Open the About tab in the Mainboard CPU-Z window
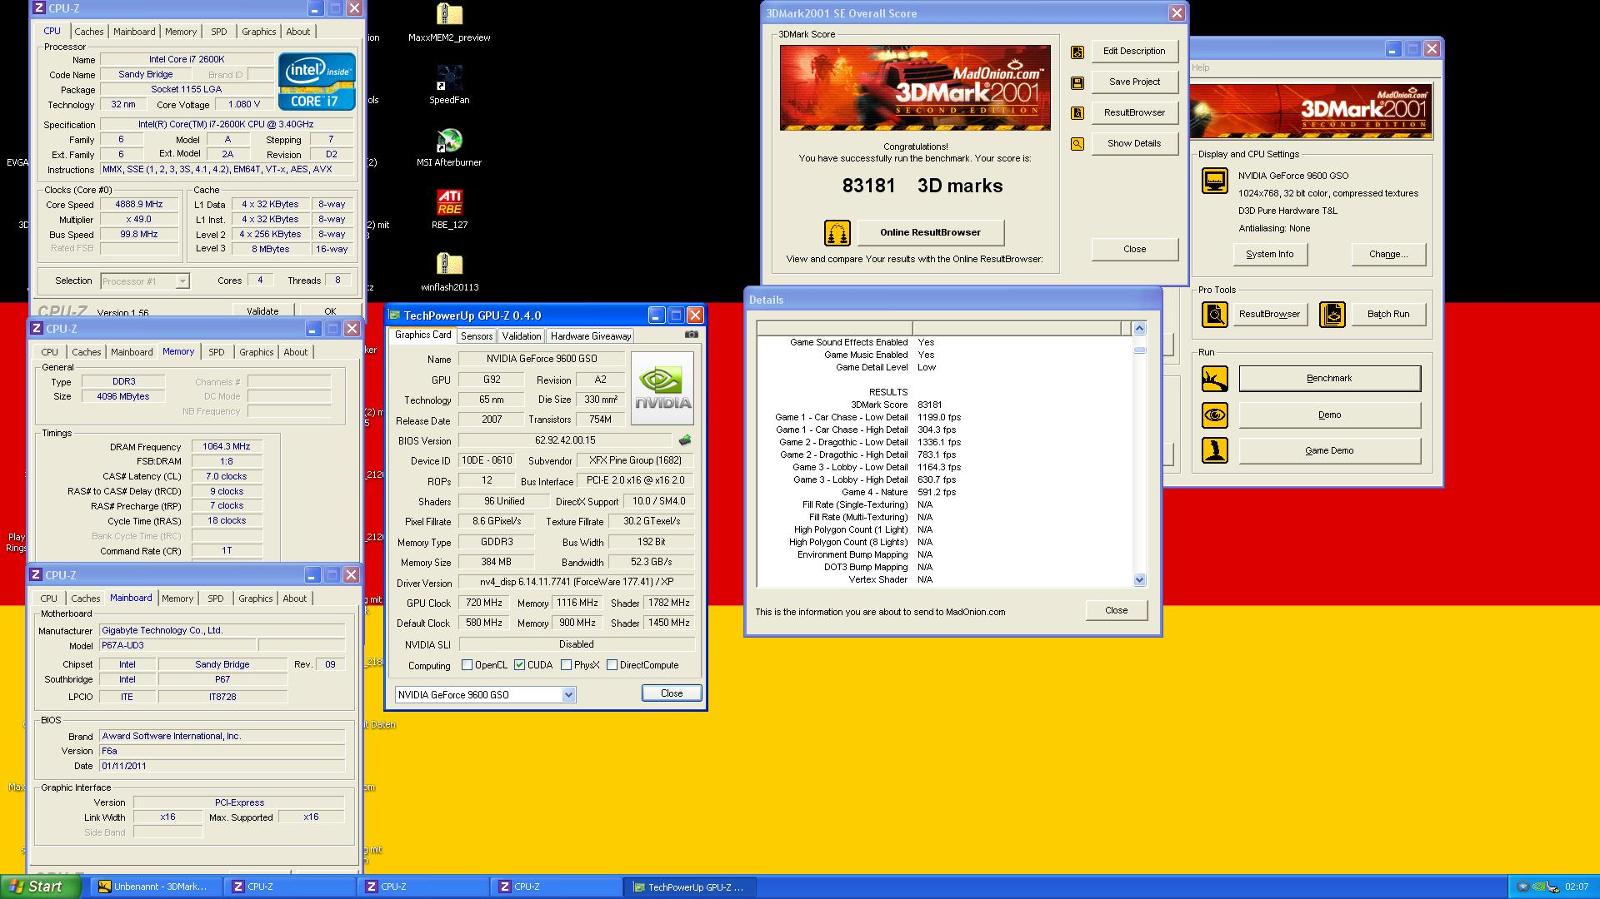 pos(295,599)
